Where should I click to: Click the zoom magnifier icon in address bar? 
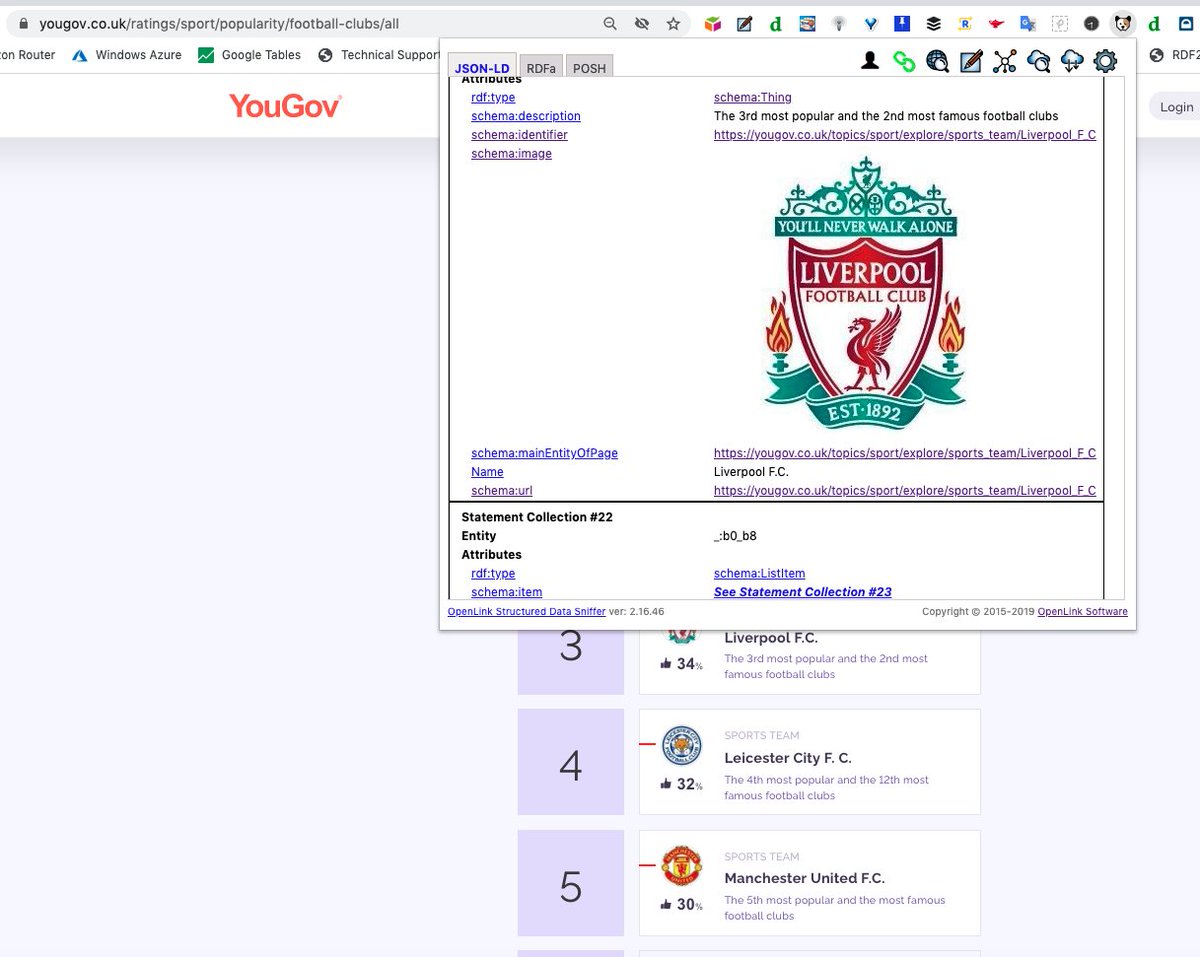tap(610, 23)
